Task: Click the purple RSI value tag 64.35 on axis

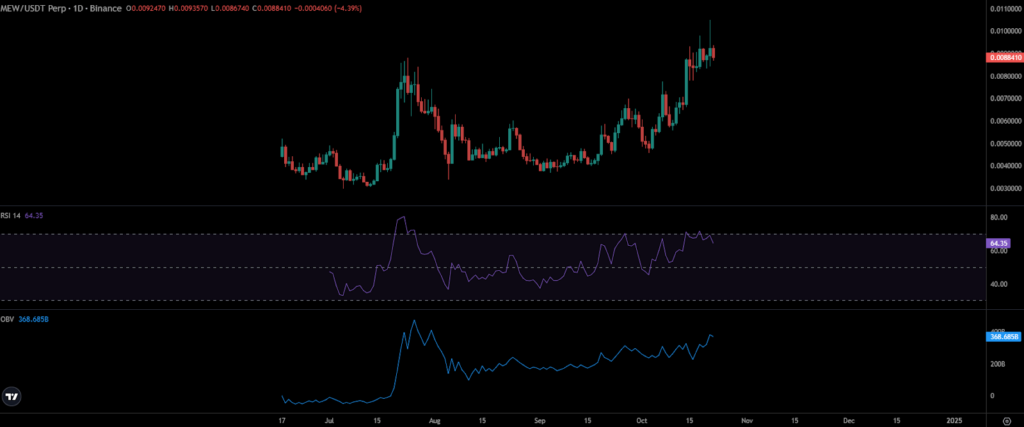Action: (x=999, y=243)
